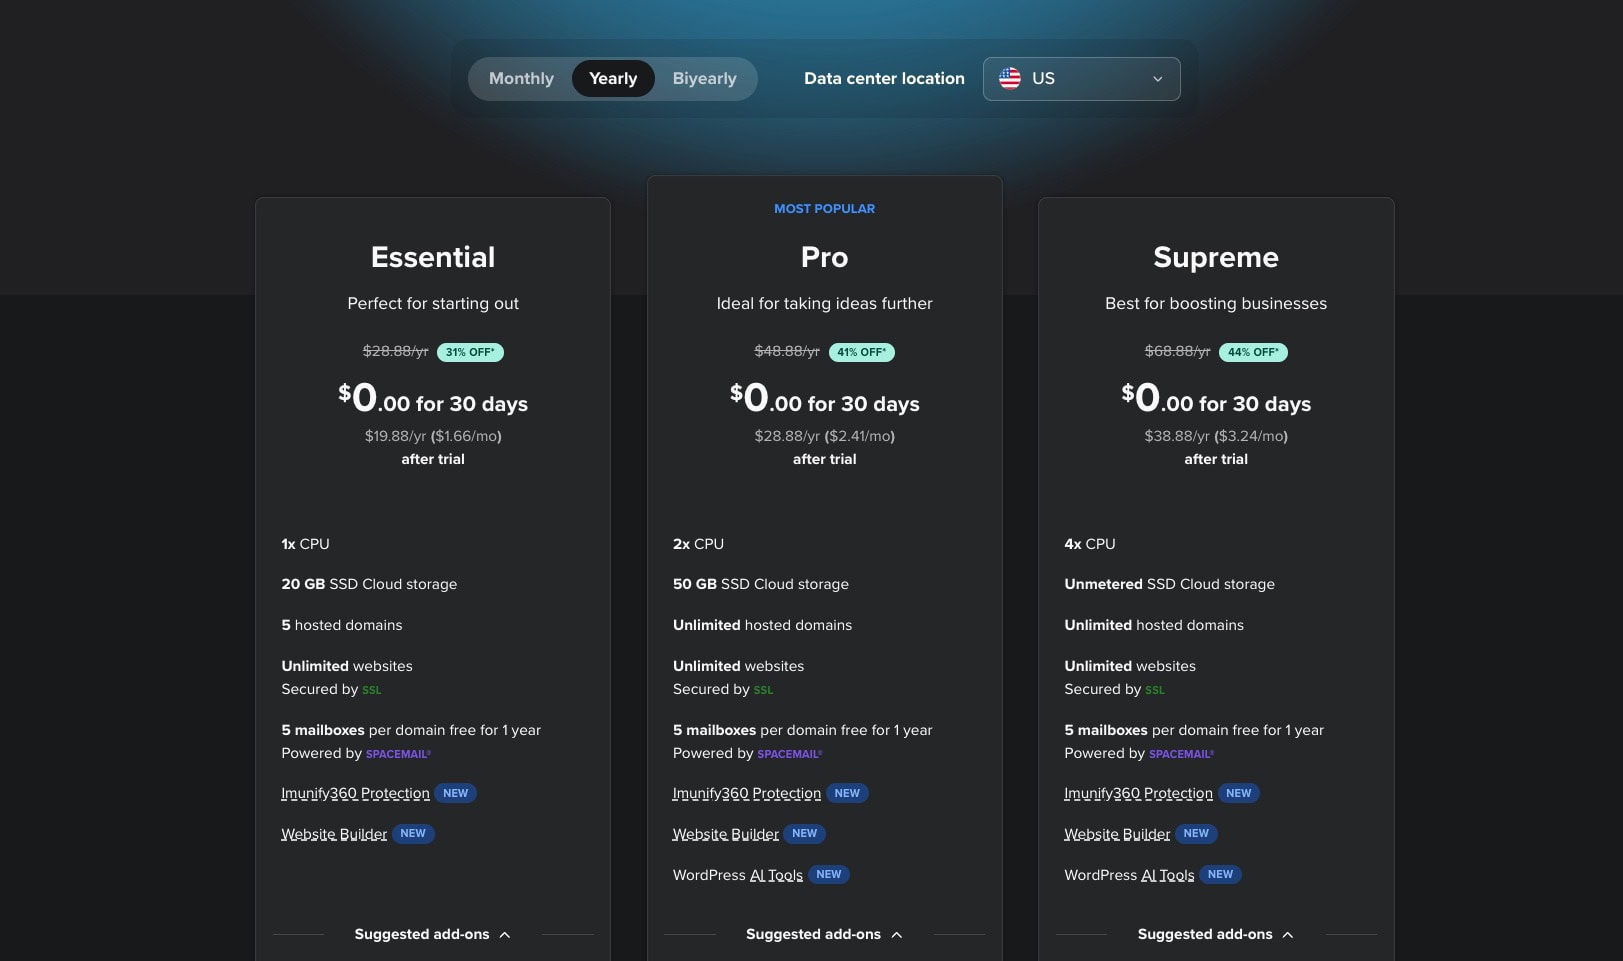
Task: Select the Yearly billing option
Action: tap(613, 78)
